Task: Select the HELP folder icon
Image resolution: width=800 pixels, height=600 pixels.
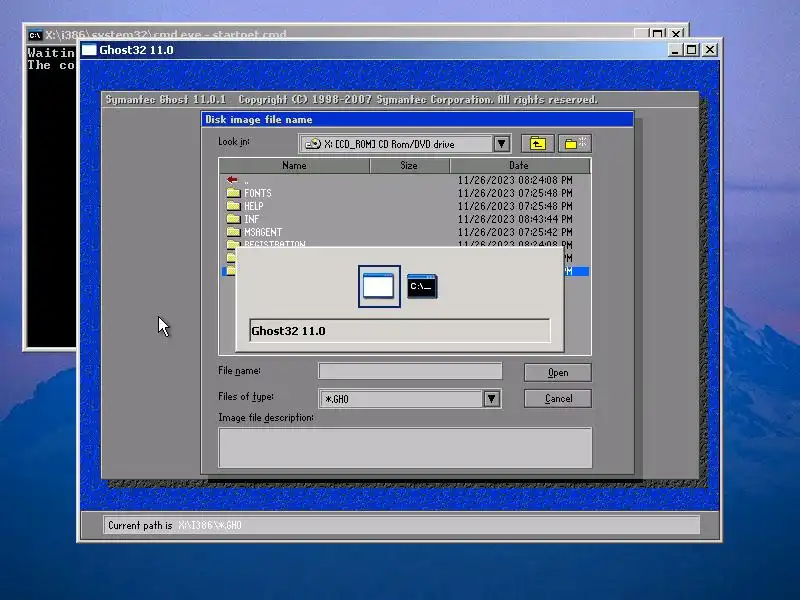Action: tap(234, 206)
